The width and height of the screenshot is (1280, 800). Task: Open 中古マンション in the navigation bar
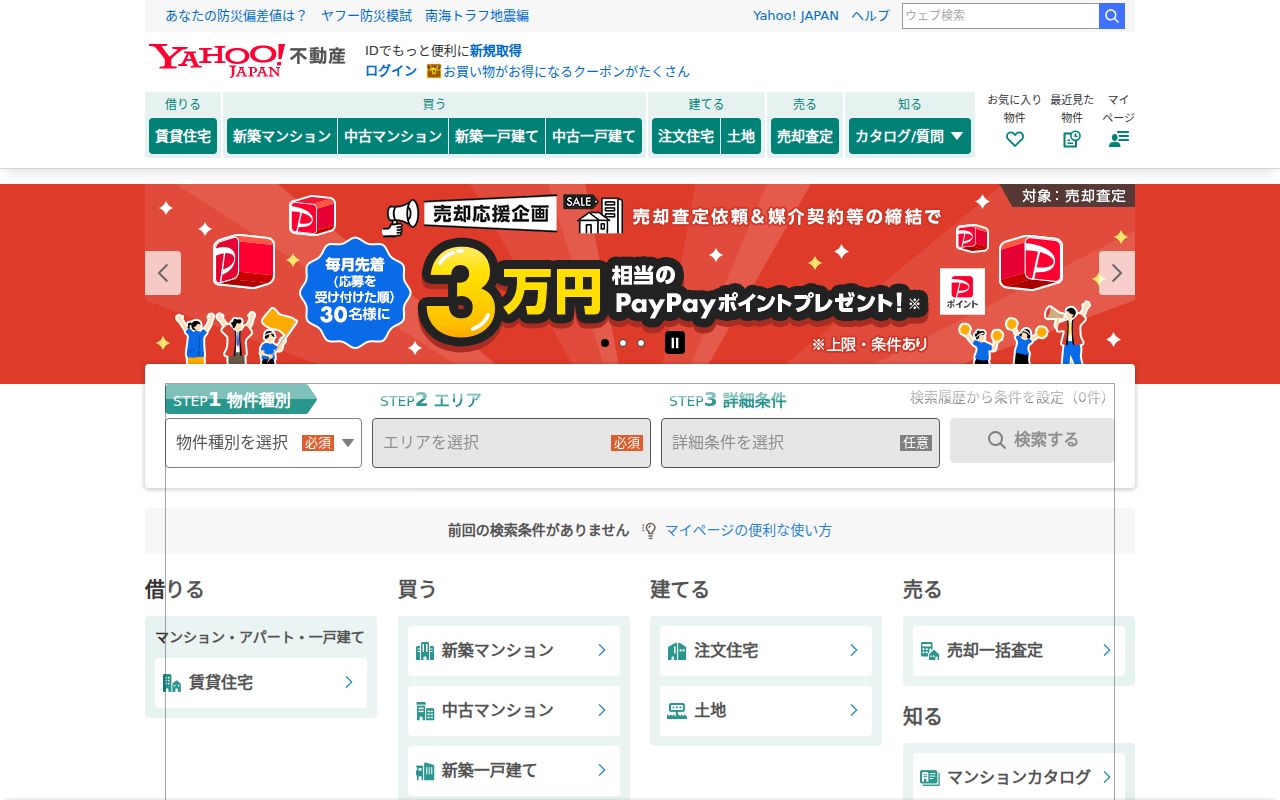click(x=393, y=136)
